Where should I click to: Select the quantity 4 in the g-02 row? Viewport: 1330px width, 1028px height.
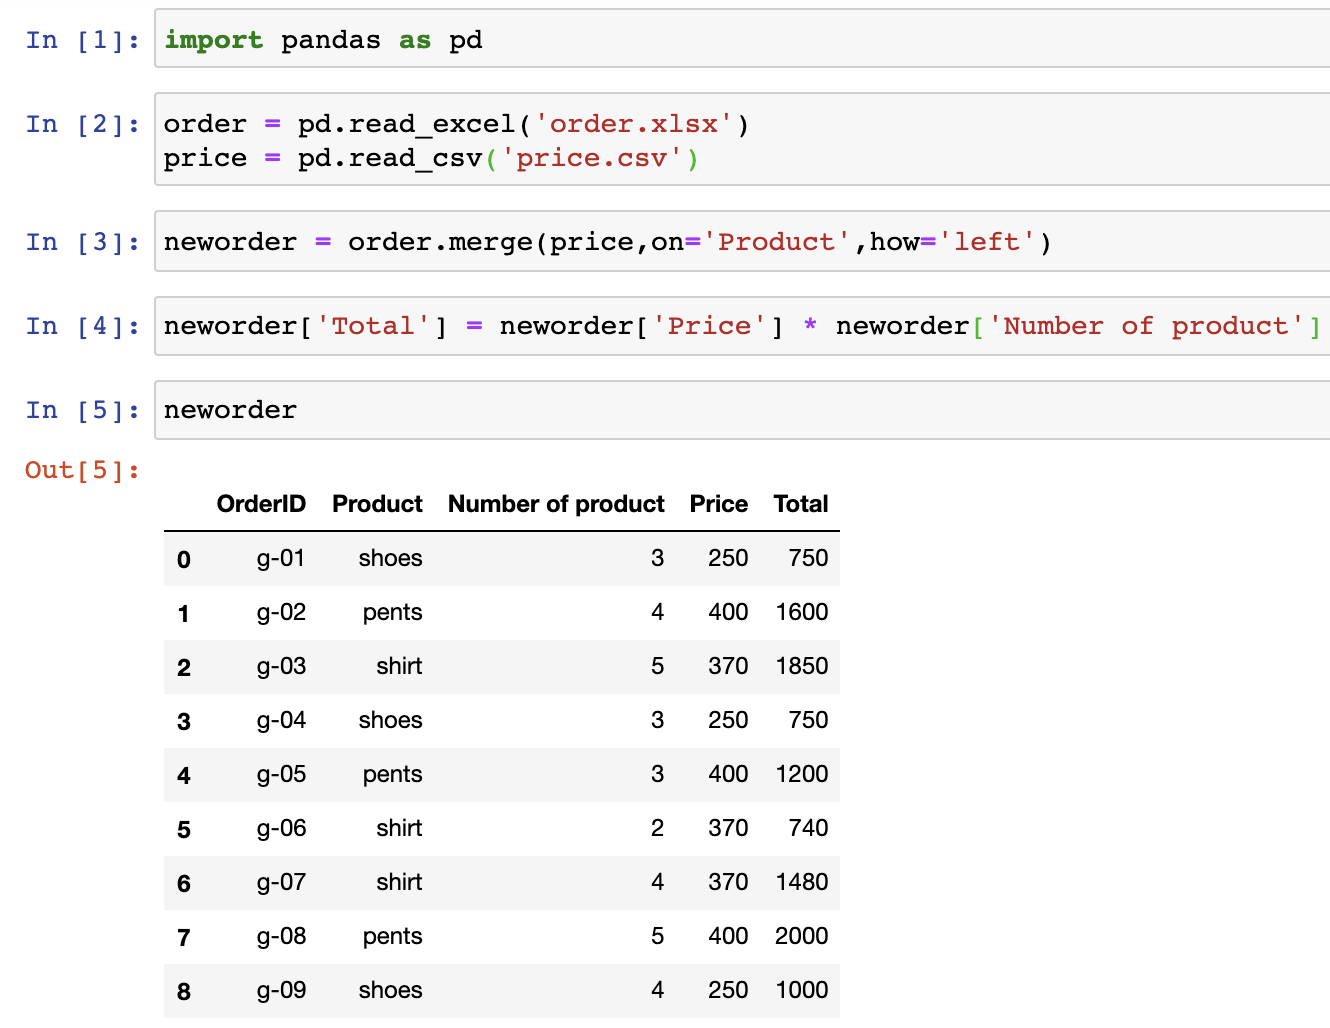click(657, 612)
